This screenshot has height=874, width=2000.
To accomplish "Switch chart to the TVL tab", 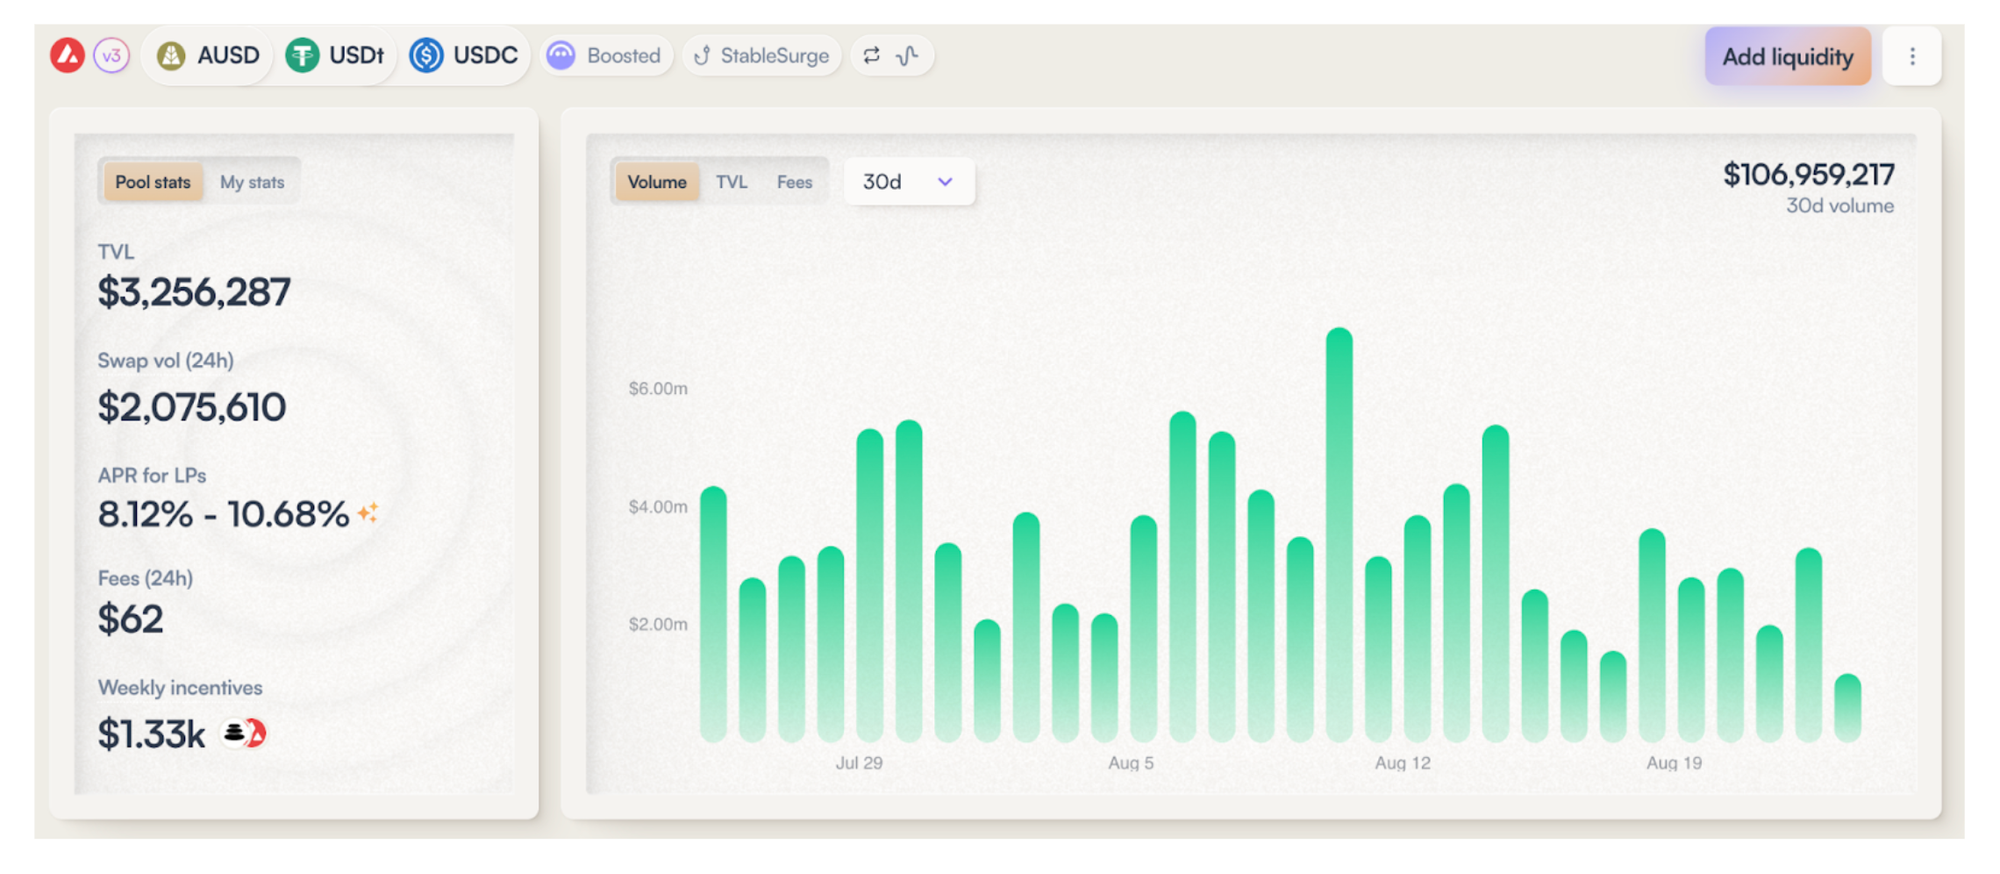I will (731, 182).
